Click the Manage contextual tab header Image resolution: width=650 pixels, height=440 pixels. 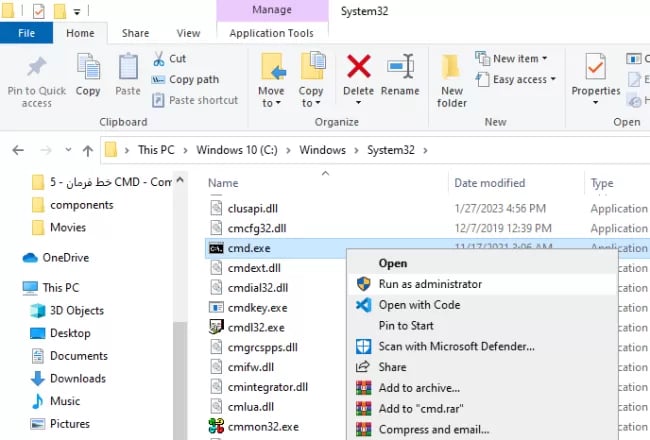(272, 10)
